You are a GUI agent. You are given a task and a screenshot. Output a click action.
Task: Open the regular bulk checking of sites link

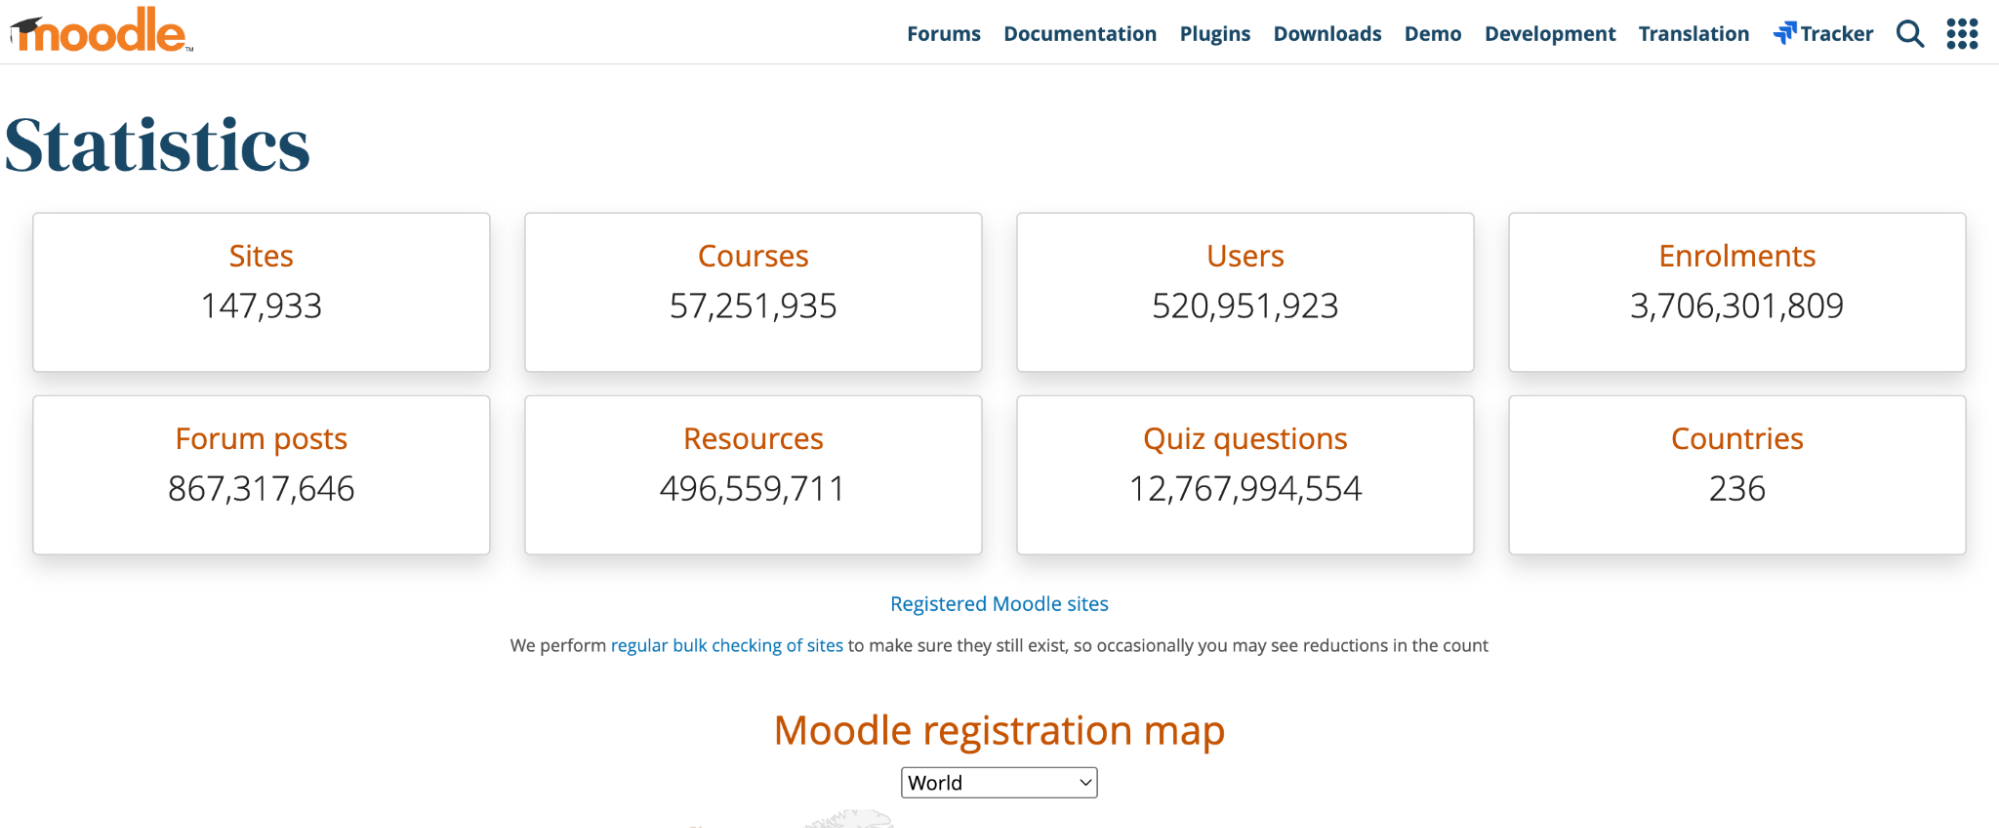click(x=727, y=646)
